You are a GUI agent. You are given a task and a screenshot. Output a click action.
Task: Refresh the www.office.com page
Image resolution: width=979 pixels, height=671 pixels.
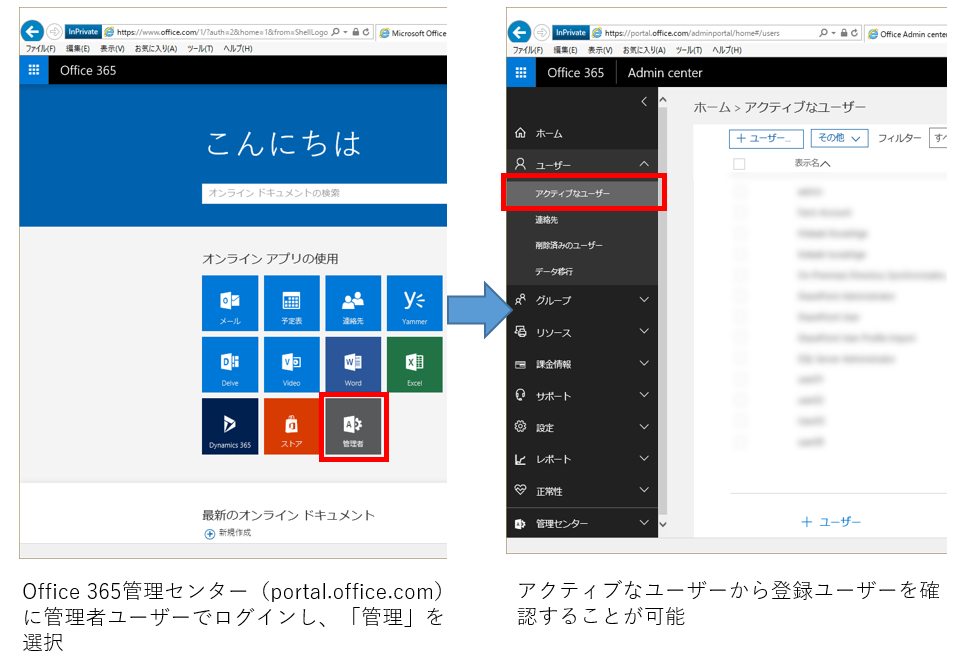click(x=366, y=32)
